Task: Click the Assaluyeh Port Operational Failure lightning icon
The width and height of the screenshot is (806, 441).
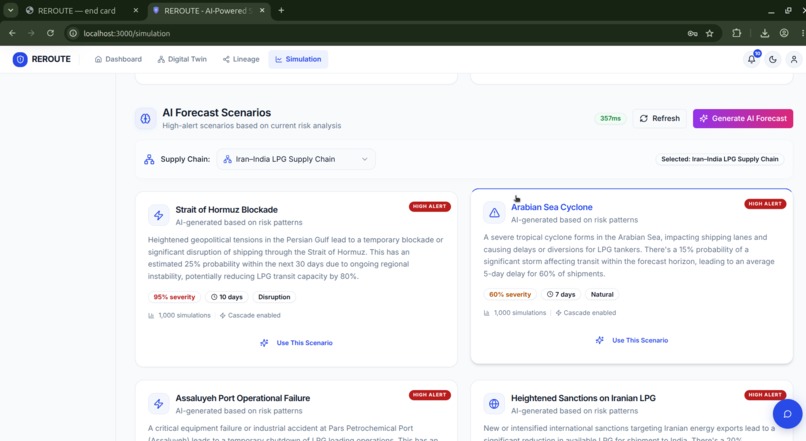Action: [x=158, y=404]
